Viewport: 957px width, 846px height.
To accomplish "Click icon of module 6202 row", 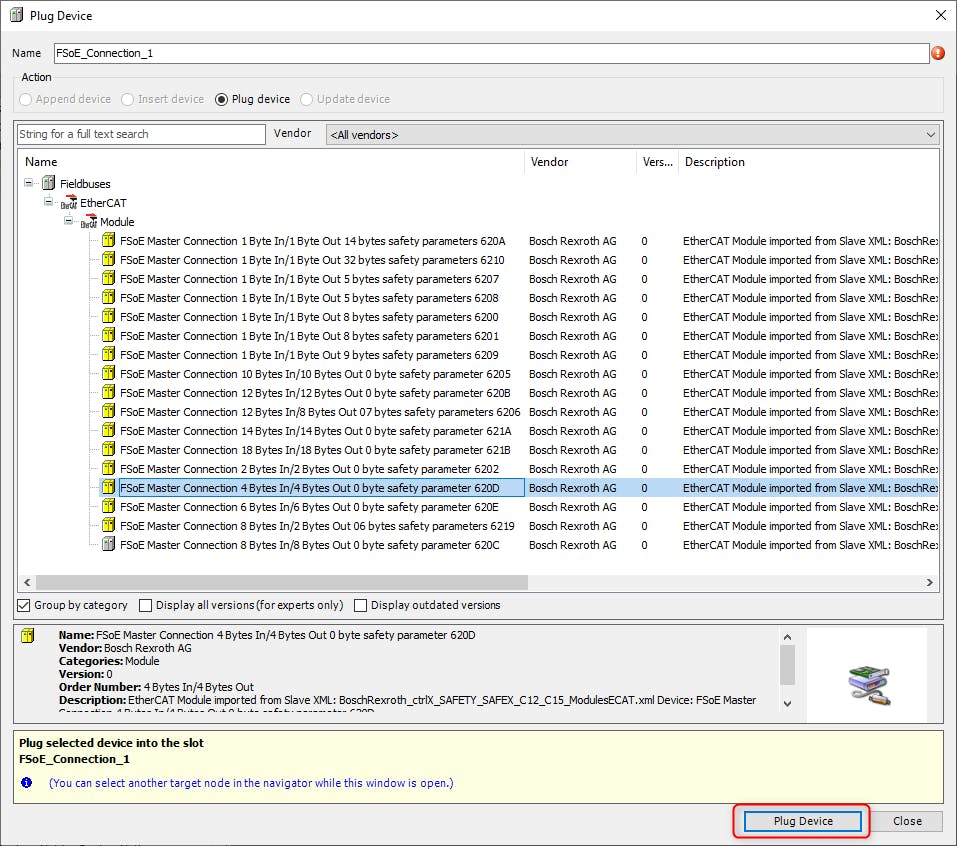I will [x=109, y=468].
